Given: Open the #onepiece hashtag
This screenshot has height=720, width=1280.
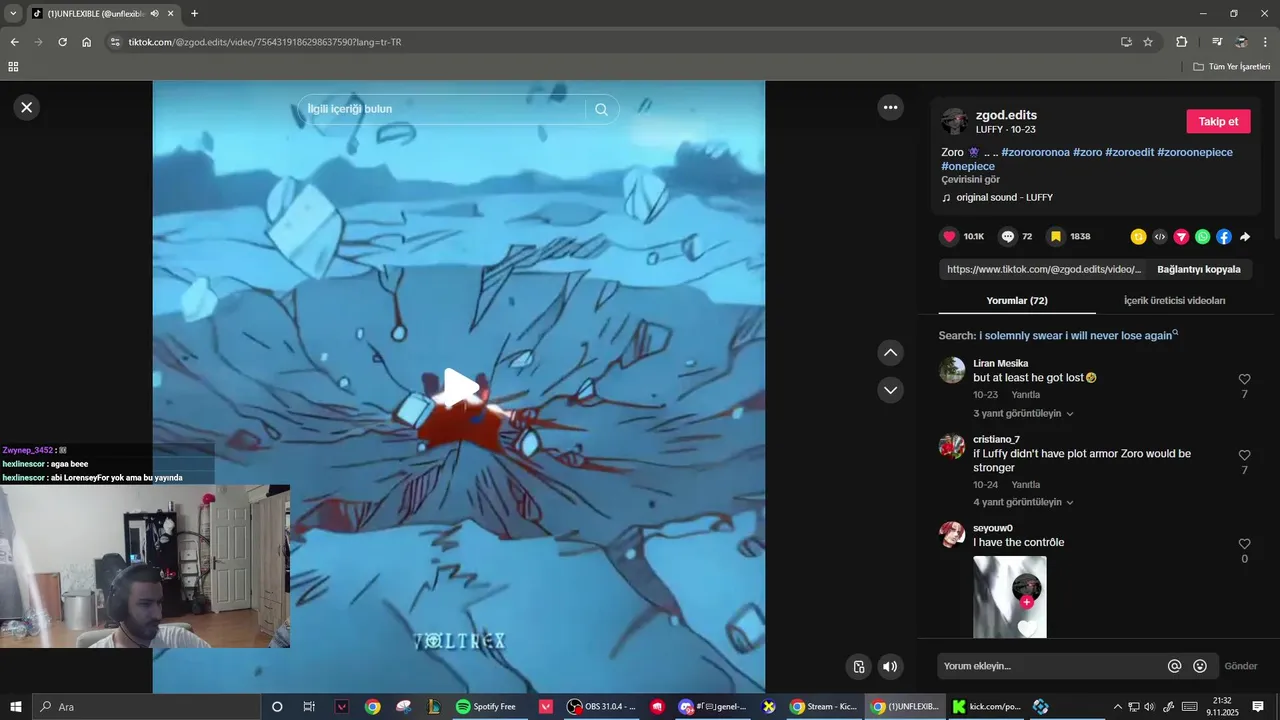Looking at the screenshot, I should 968,166.
